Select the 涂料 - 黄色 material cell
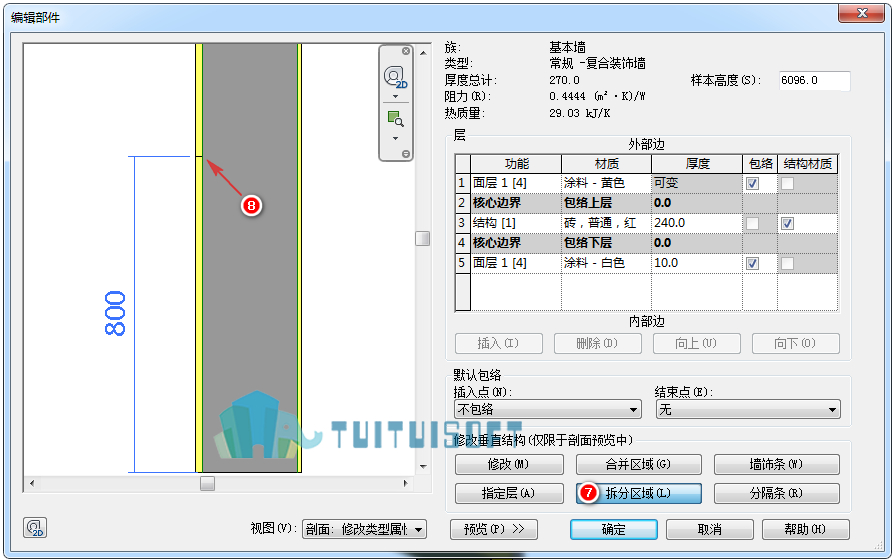This screenshot has width=892, height=560. click(606, 183)
